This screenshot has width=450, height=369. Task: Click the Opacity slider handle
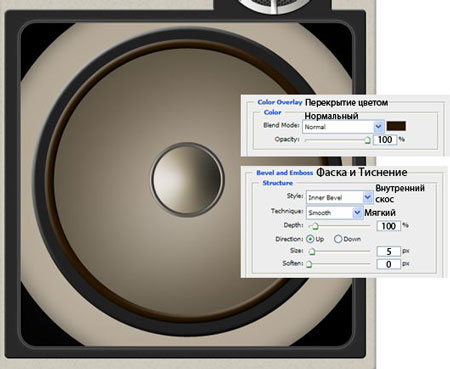(x=367, y=140)
